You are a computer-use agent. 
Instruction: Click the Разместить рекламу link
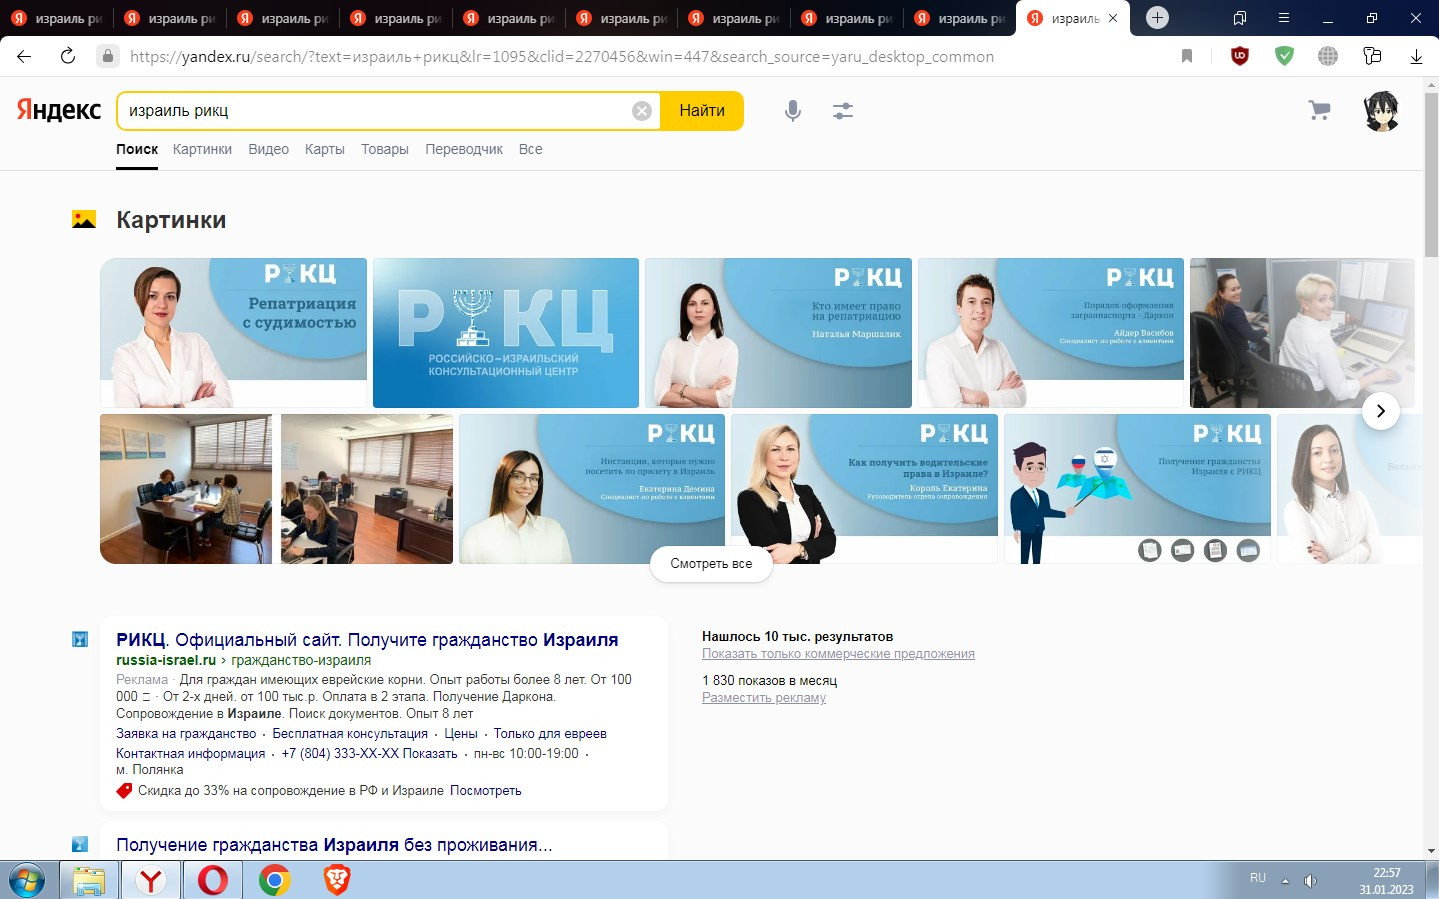tap(764, 698)
